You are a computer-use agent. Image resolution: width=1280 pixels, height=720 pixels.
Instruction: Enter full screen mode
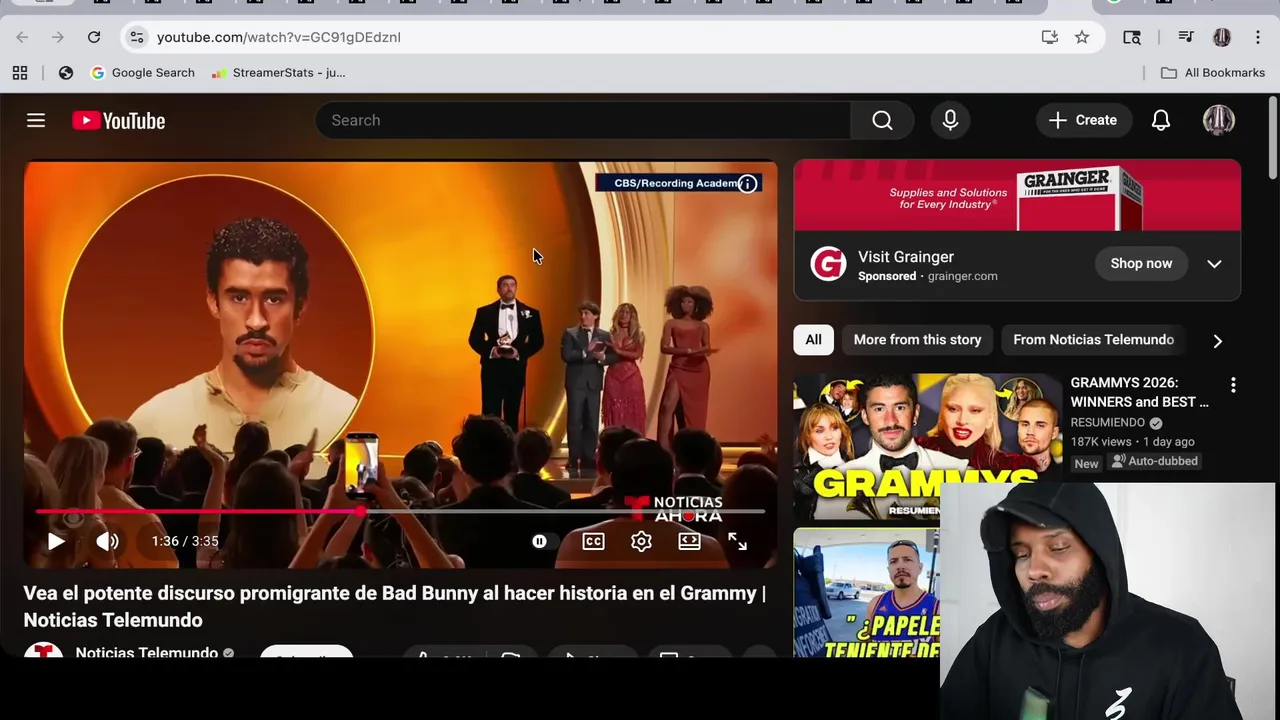(x=737, y=541)
